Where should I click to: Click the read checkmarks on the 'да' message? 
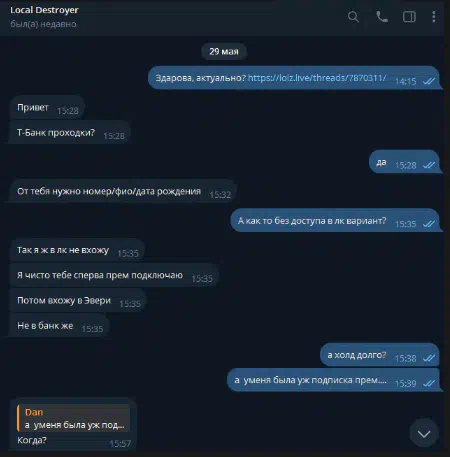pos(429,165)
